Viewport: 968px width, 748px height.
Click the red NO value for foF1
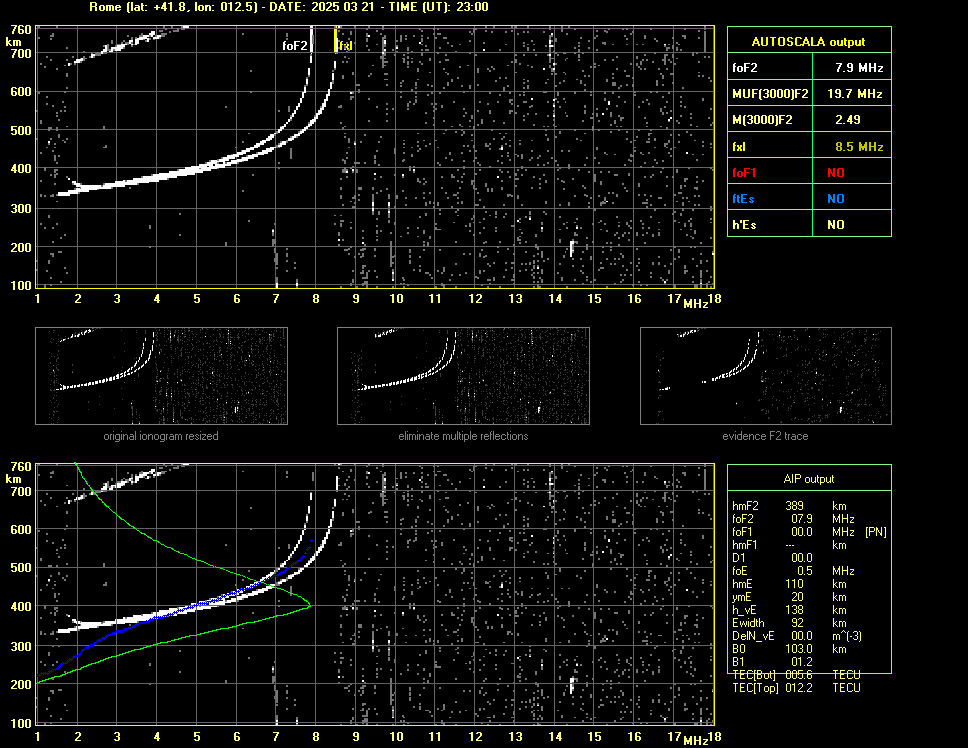[x=836, y=173]
